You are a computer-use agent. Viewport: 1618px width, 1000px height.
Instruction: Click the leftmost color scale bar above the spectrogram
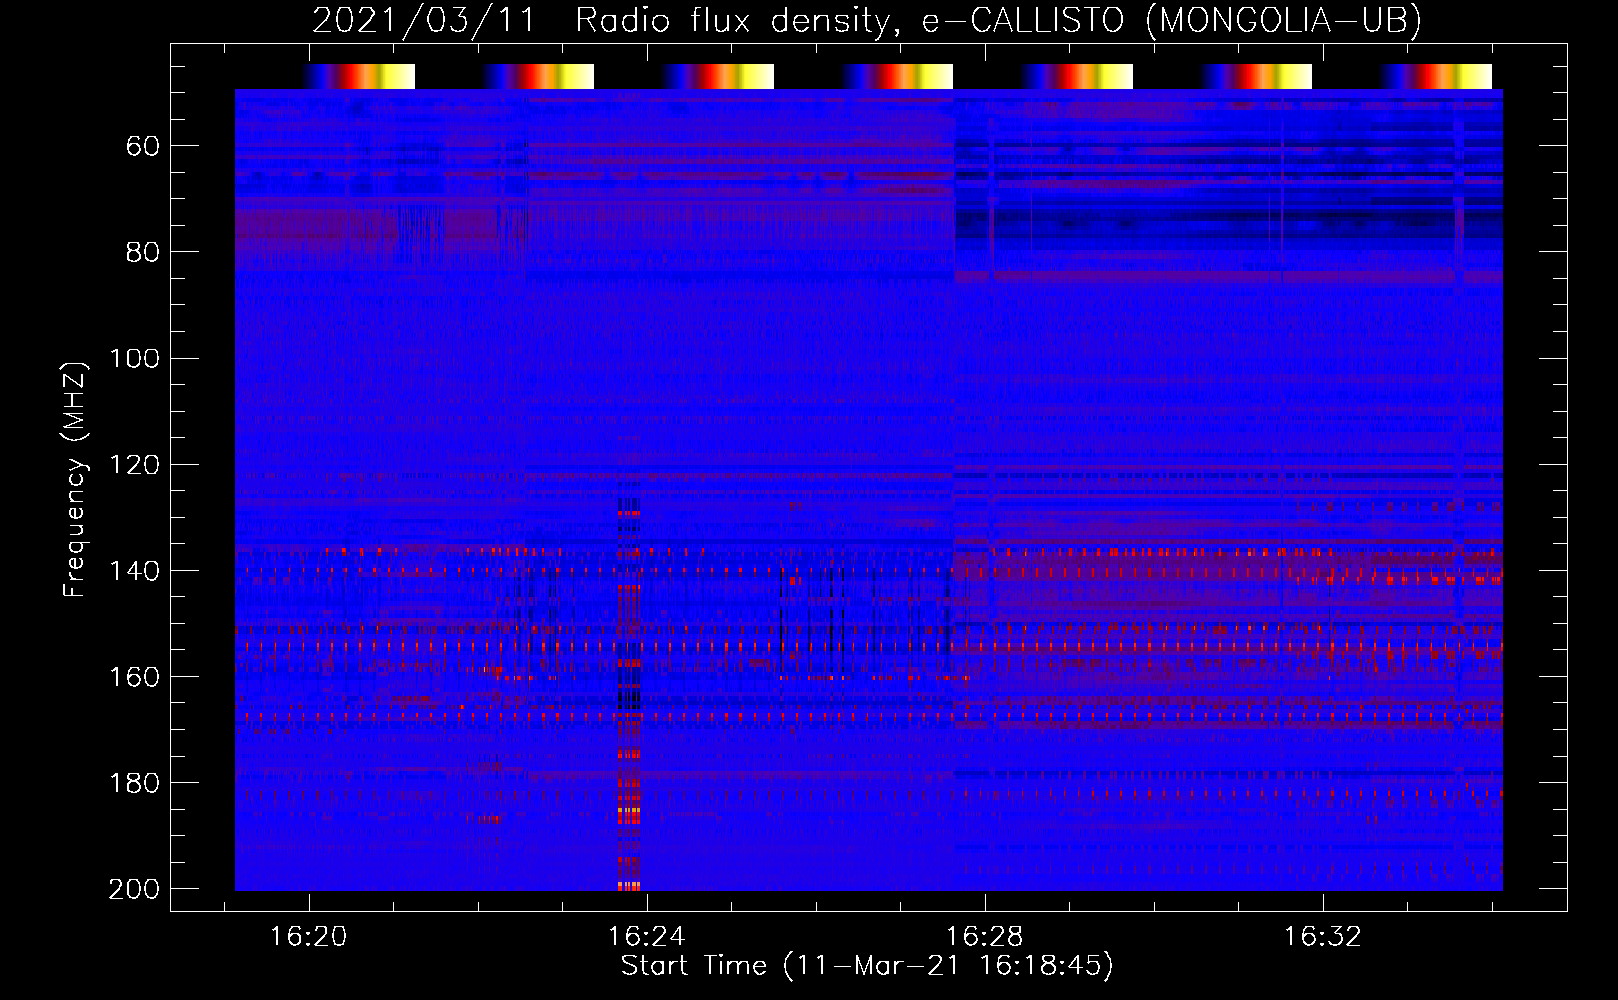360,76
